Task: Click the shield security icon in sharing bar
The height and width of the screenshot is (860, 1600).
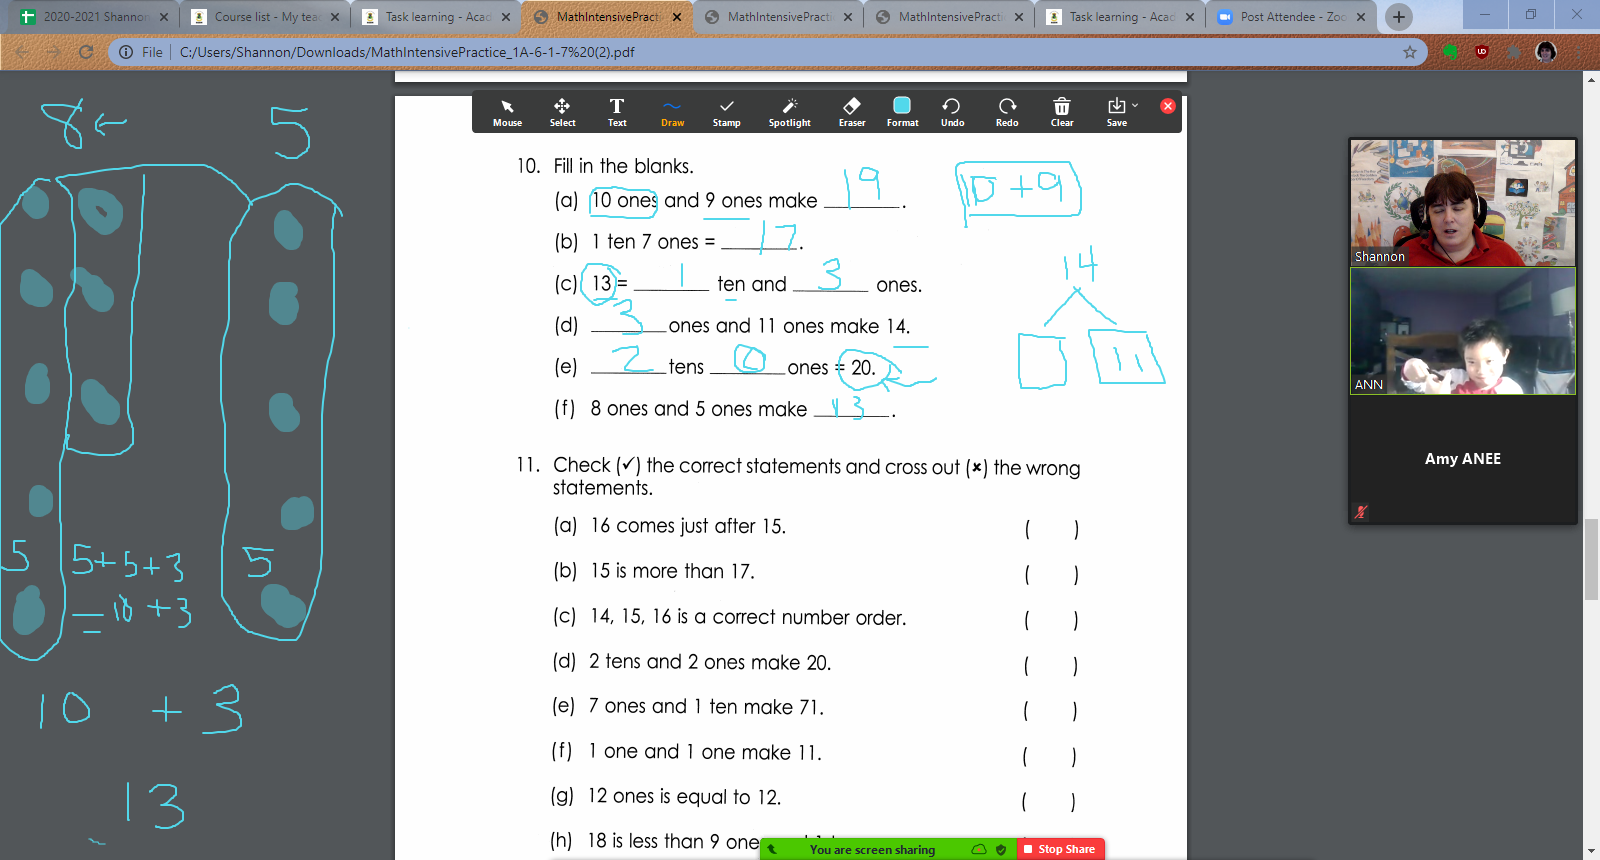Action: (1001, 850)
